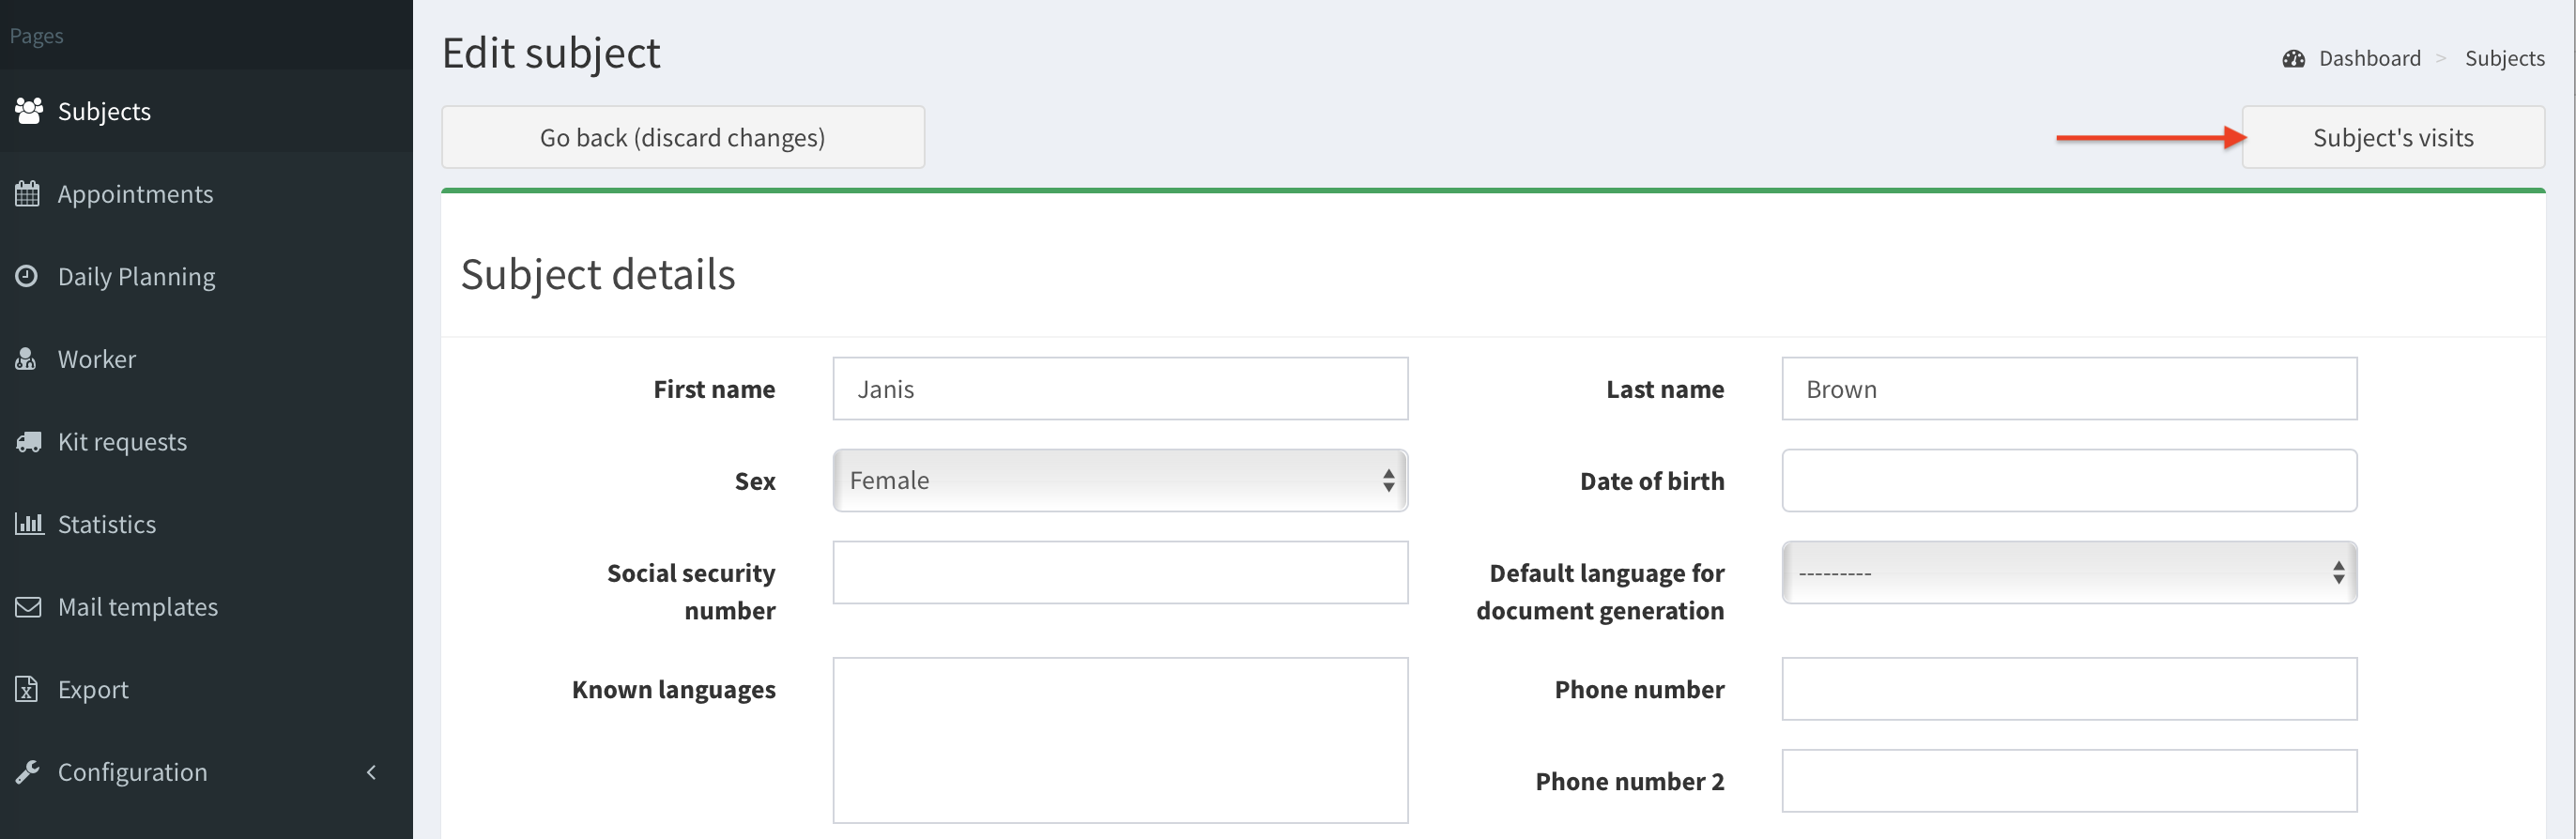
Task: Click the Daily Planning clock icon
Action: pos(27,276)
